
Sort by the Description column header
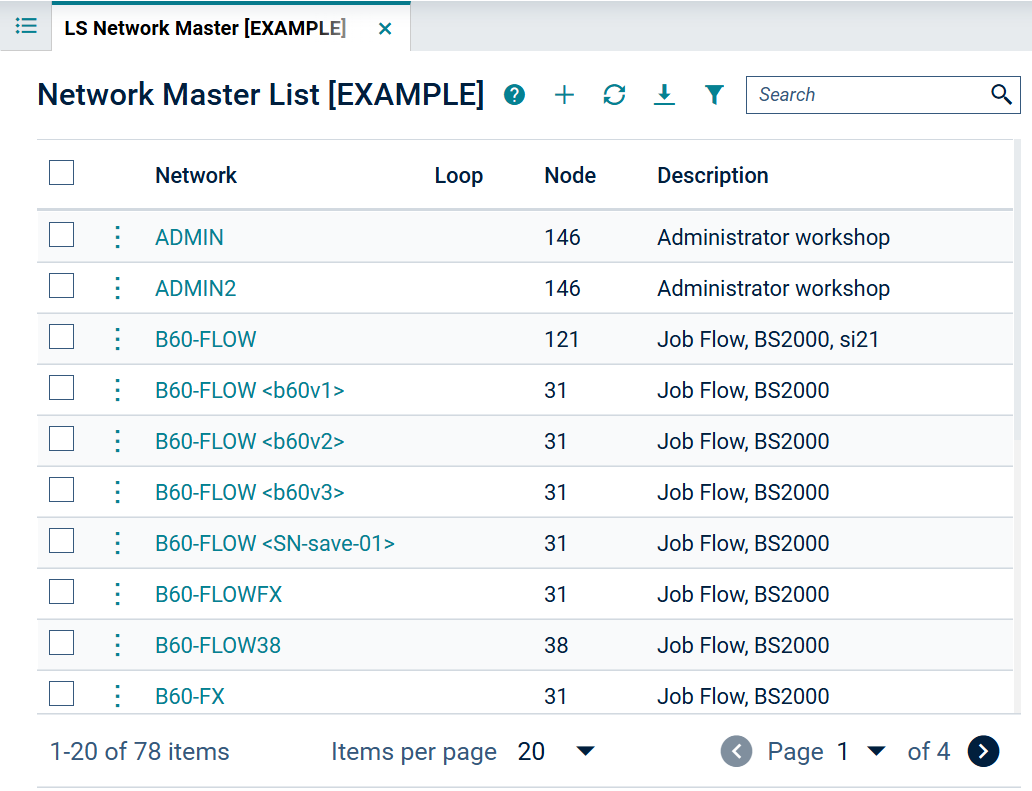point(713,176)
